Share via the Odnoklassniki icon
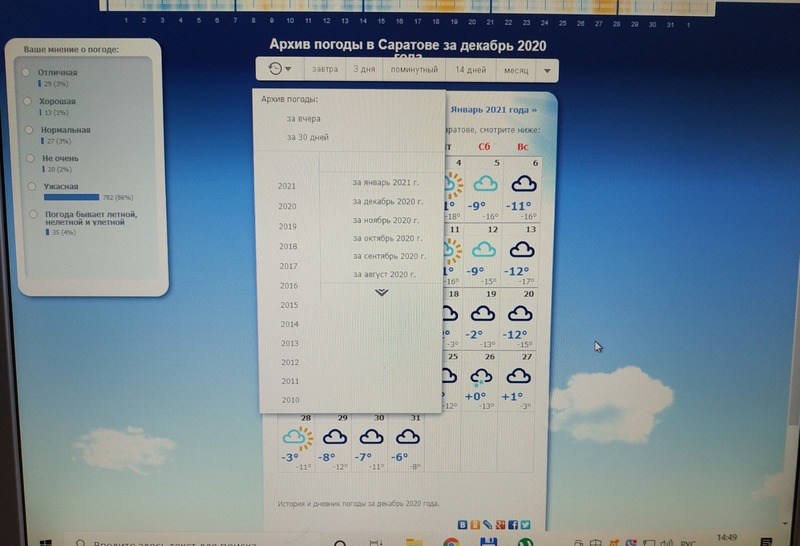 [475, 525]
